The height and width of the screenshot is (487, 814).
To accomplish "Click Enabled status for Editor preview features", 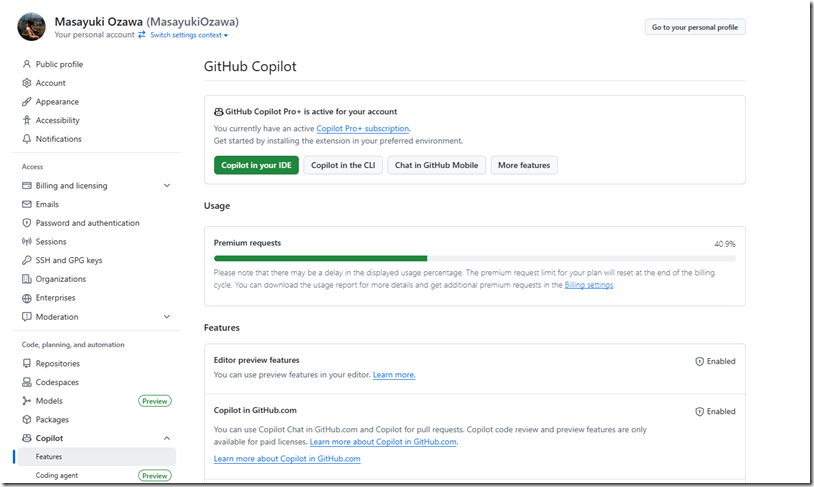I will pyautogui.click(x=721, y=361).
